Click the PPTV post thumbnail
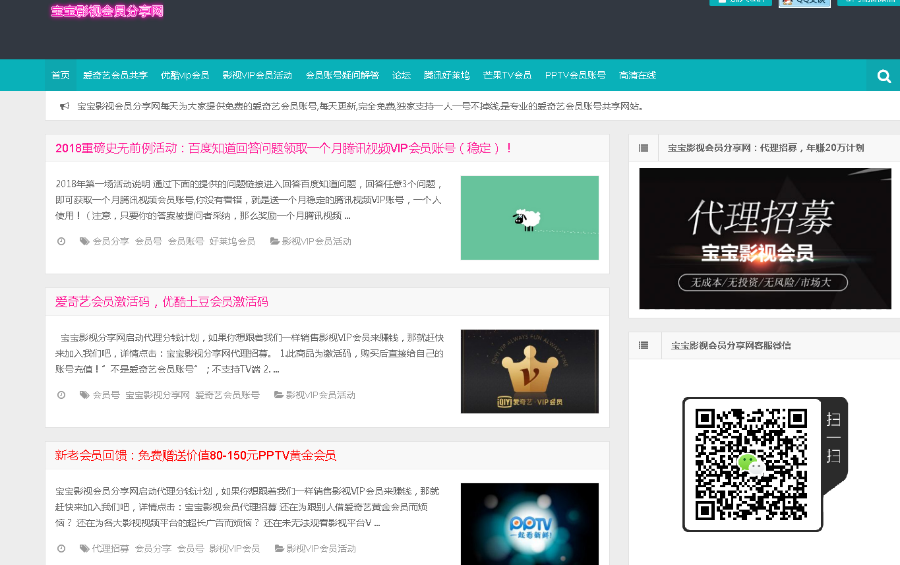The image size is (900, 565). tap(530, 524)
